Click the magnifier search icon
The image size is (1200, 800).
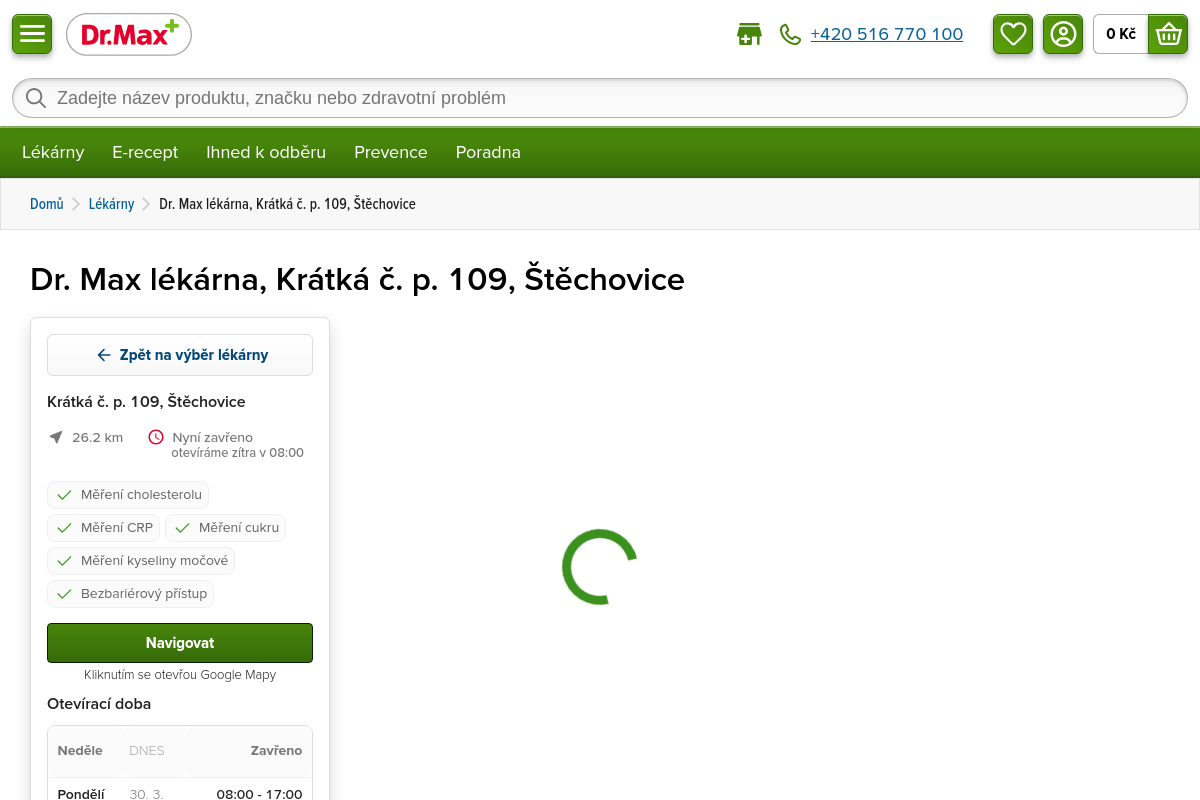point(36,98)
